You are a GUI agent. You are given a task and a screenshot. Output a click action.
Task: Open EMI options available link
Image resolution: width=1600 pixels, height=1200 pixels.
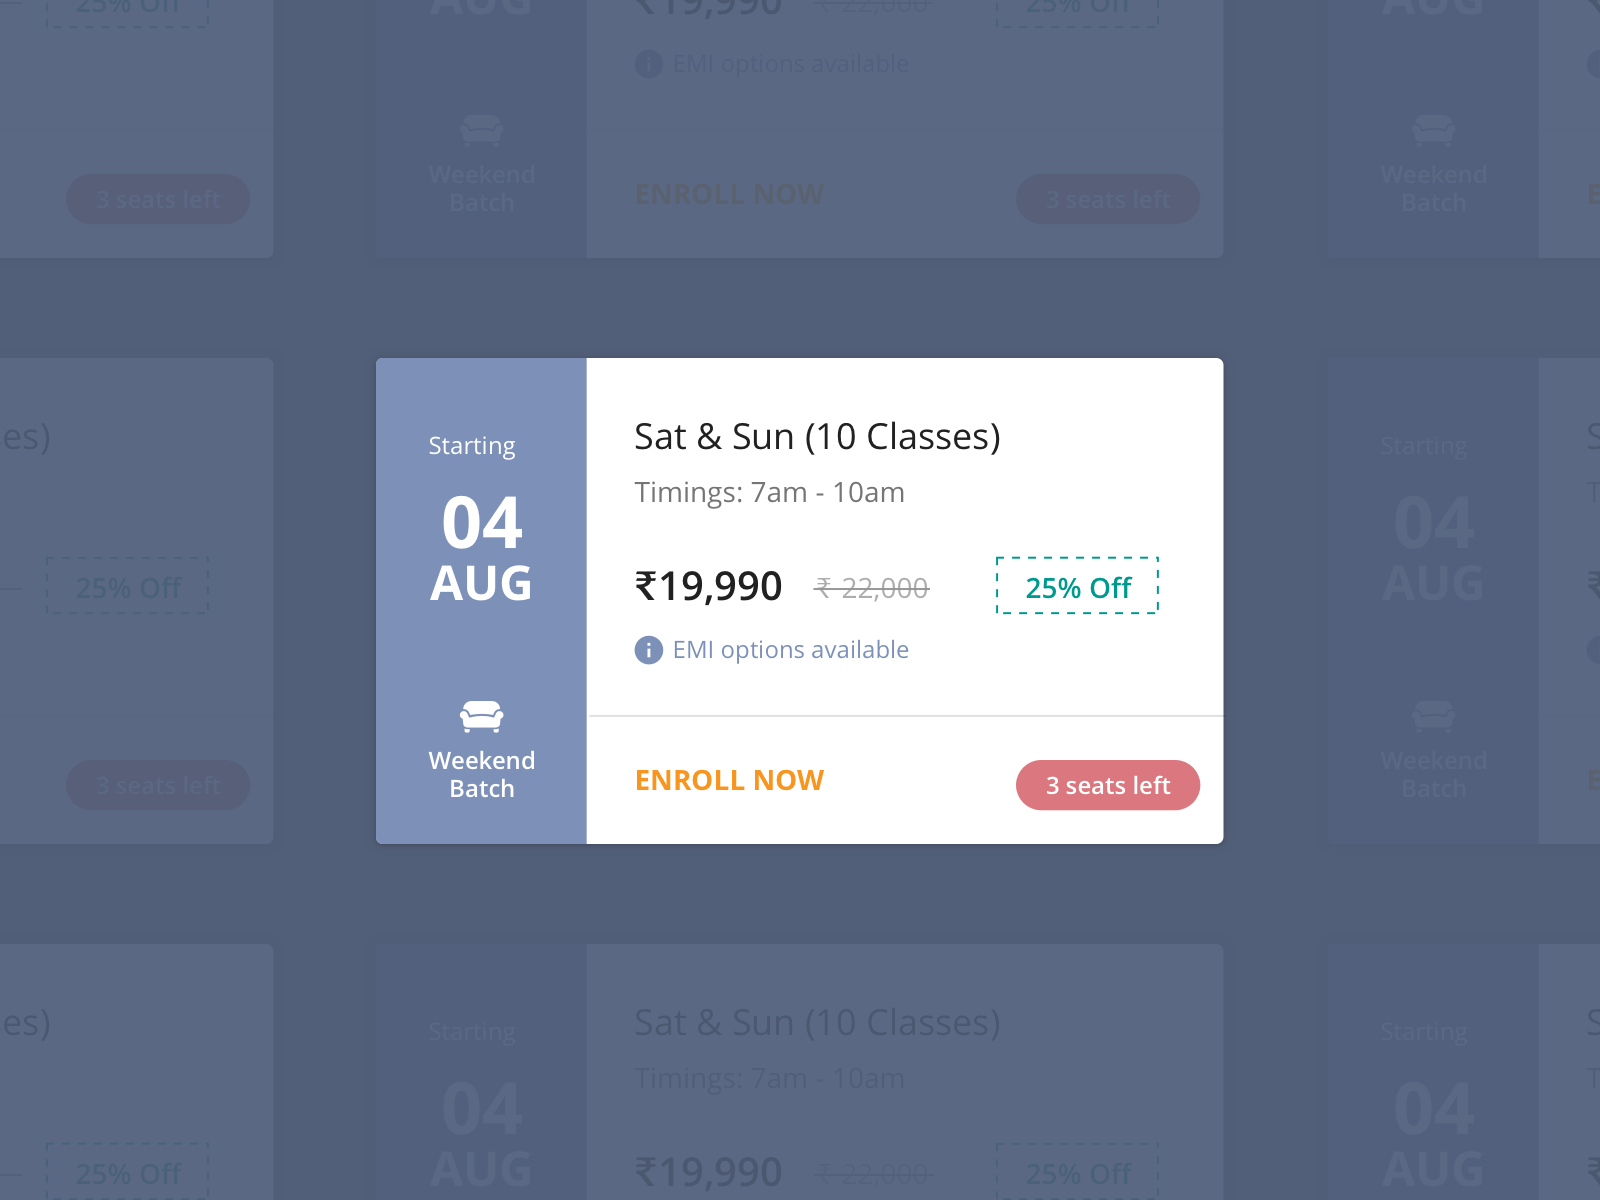[792, 649]
